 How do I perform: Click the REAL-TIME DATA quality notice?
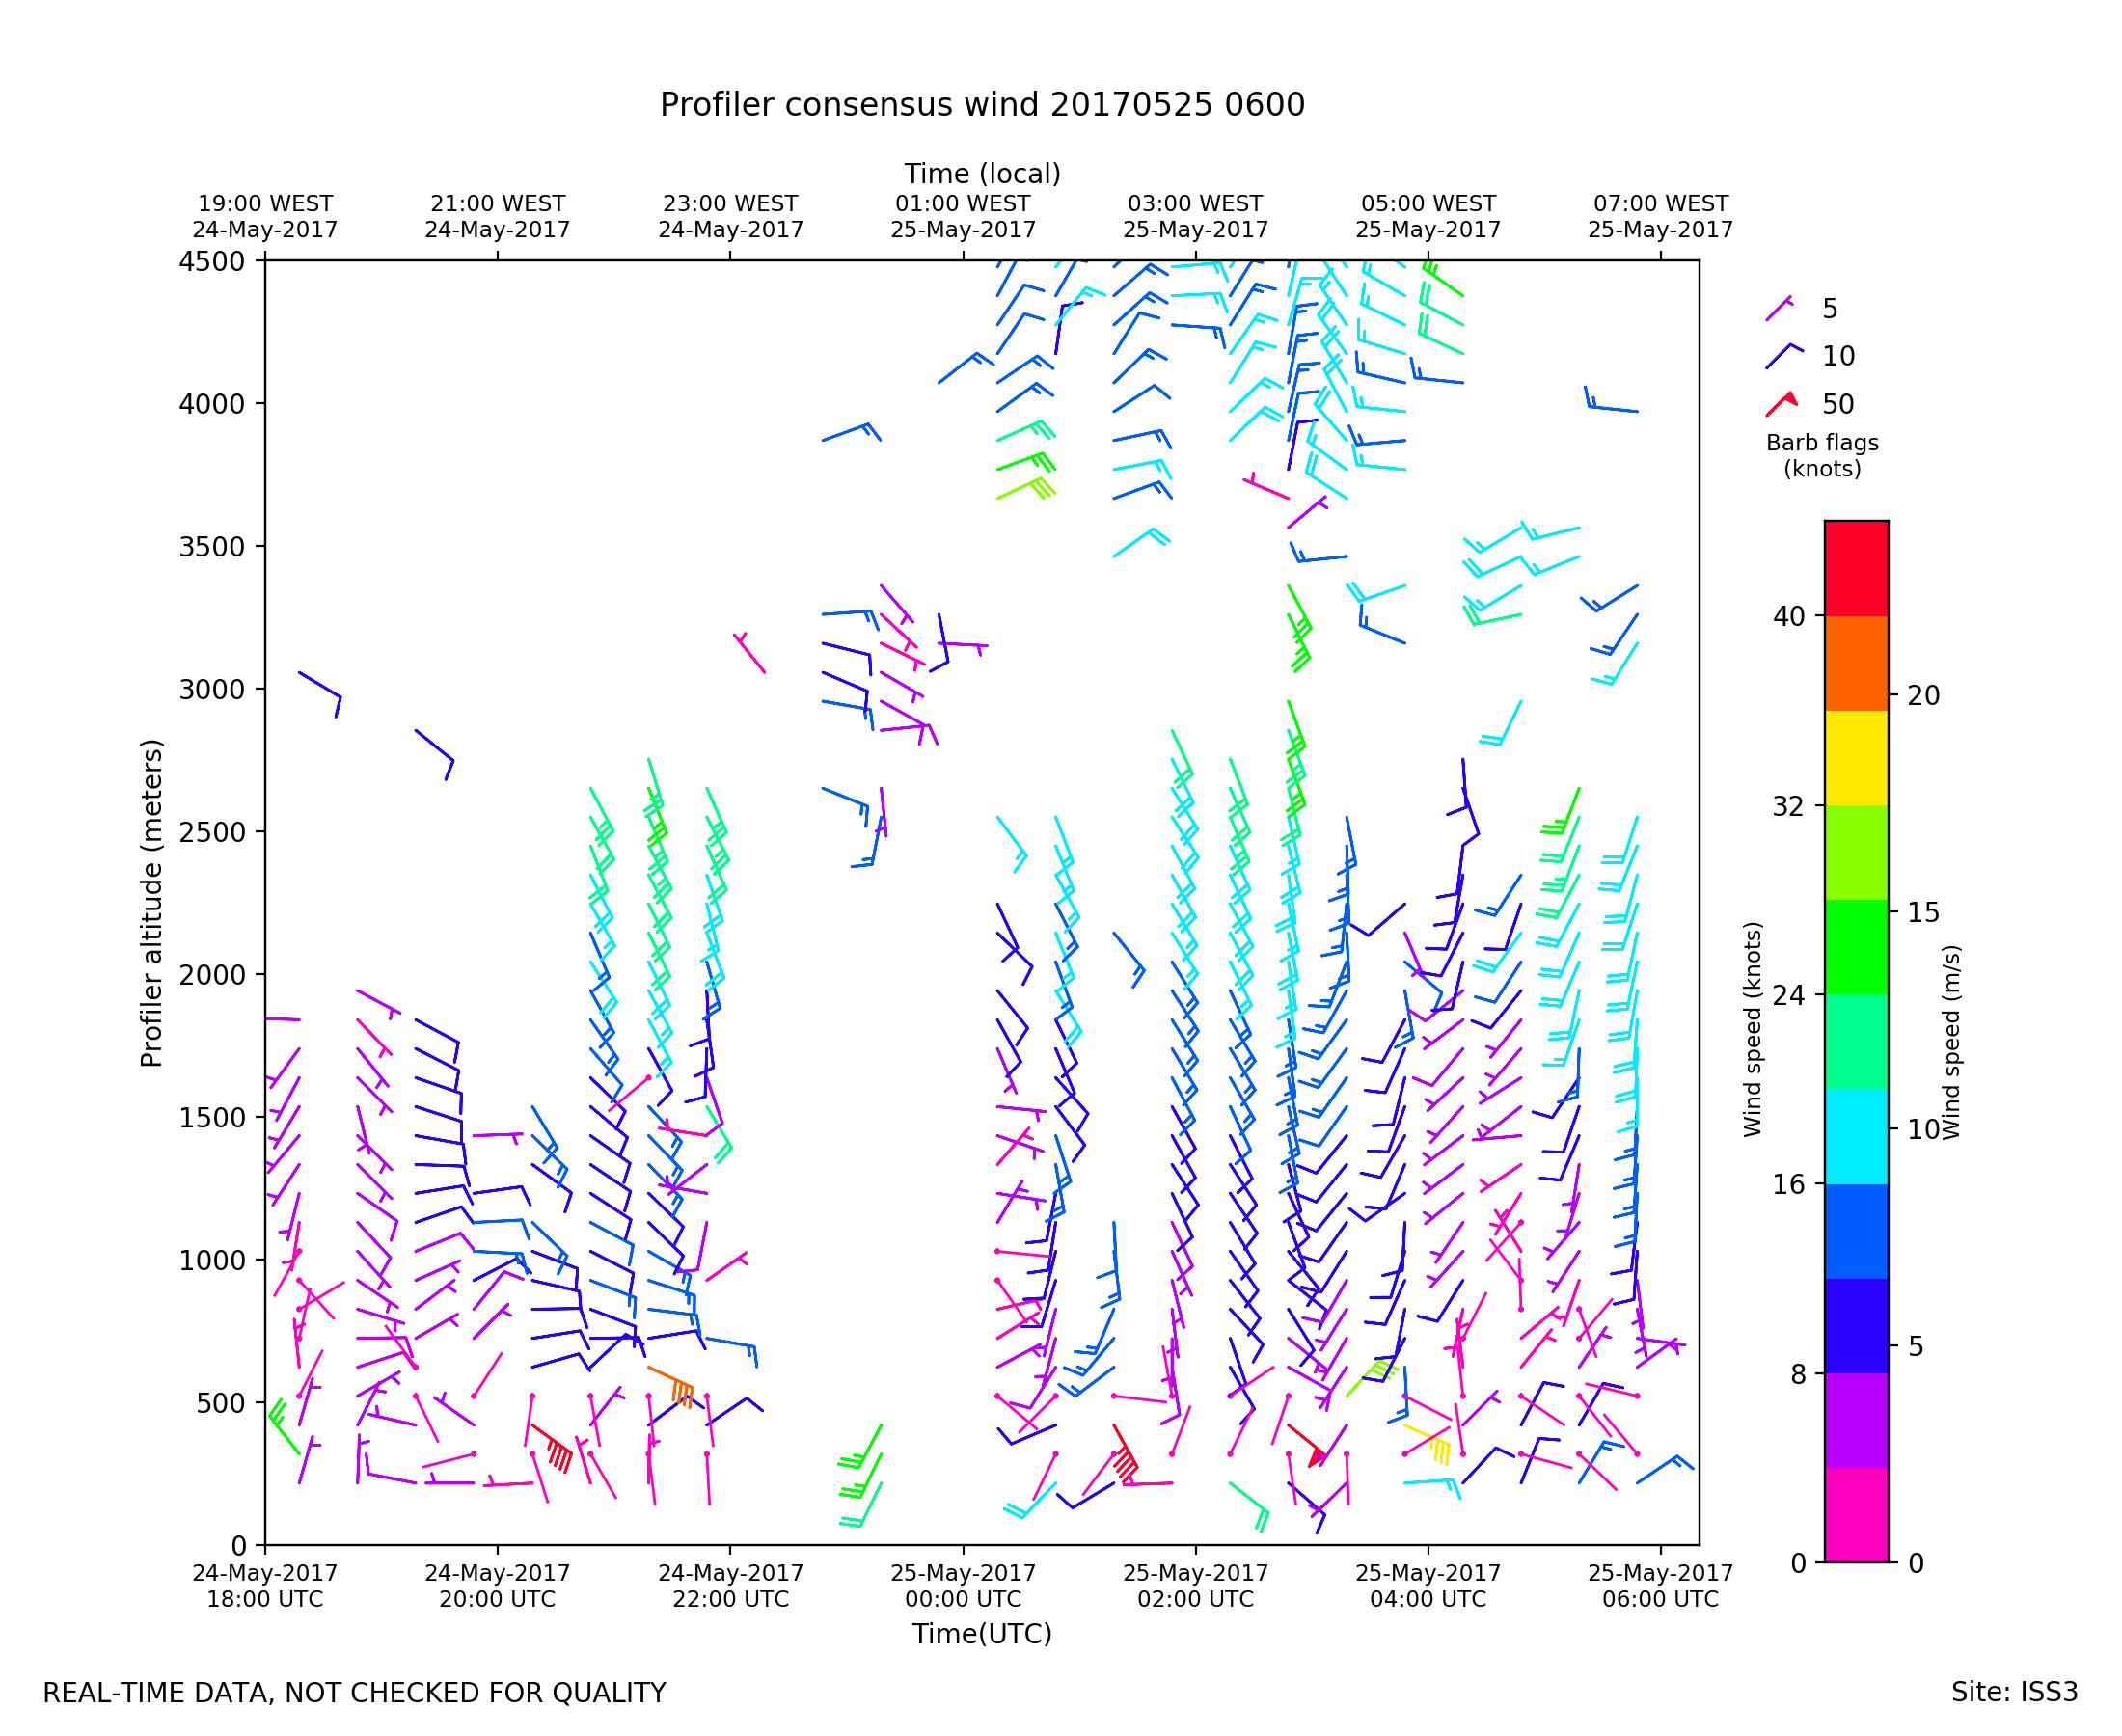coord(354,1694)
